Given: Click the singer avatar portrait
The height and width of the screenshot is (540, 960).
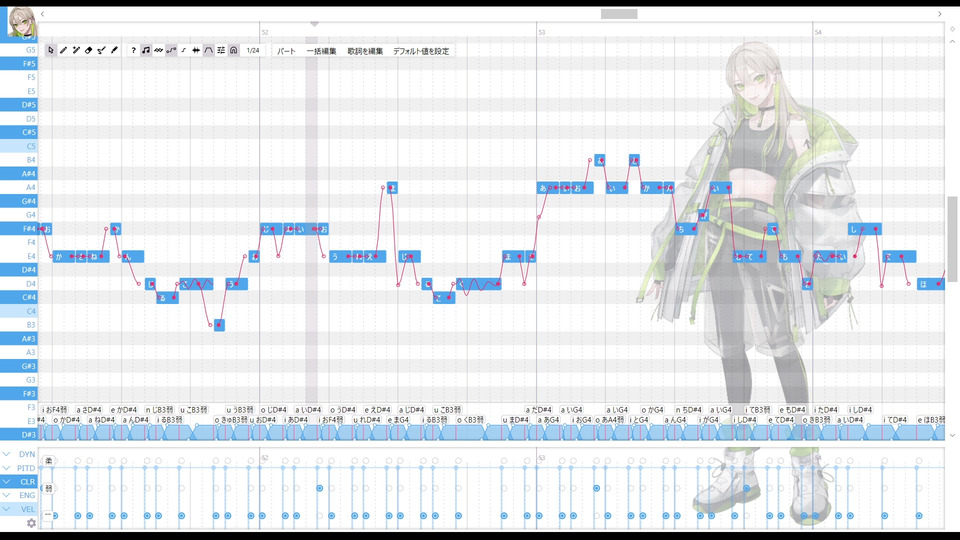Looking at the screenshot, I should [21, 22].
